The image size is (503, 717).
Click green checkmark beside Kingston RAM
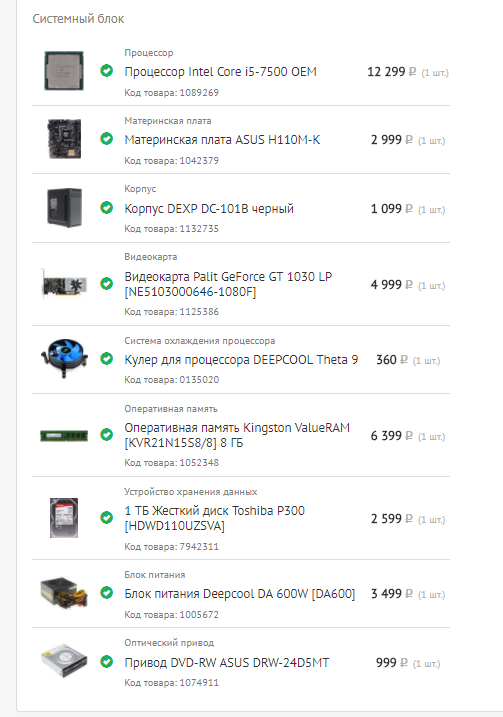click(x=107, y=434)
